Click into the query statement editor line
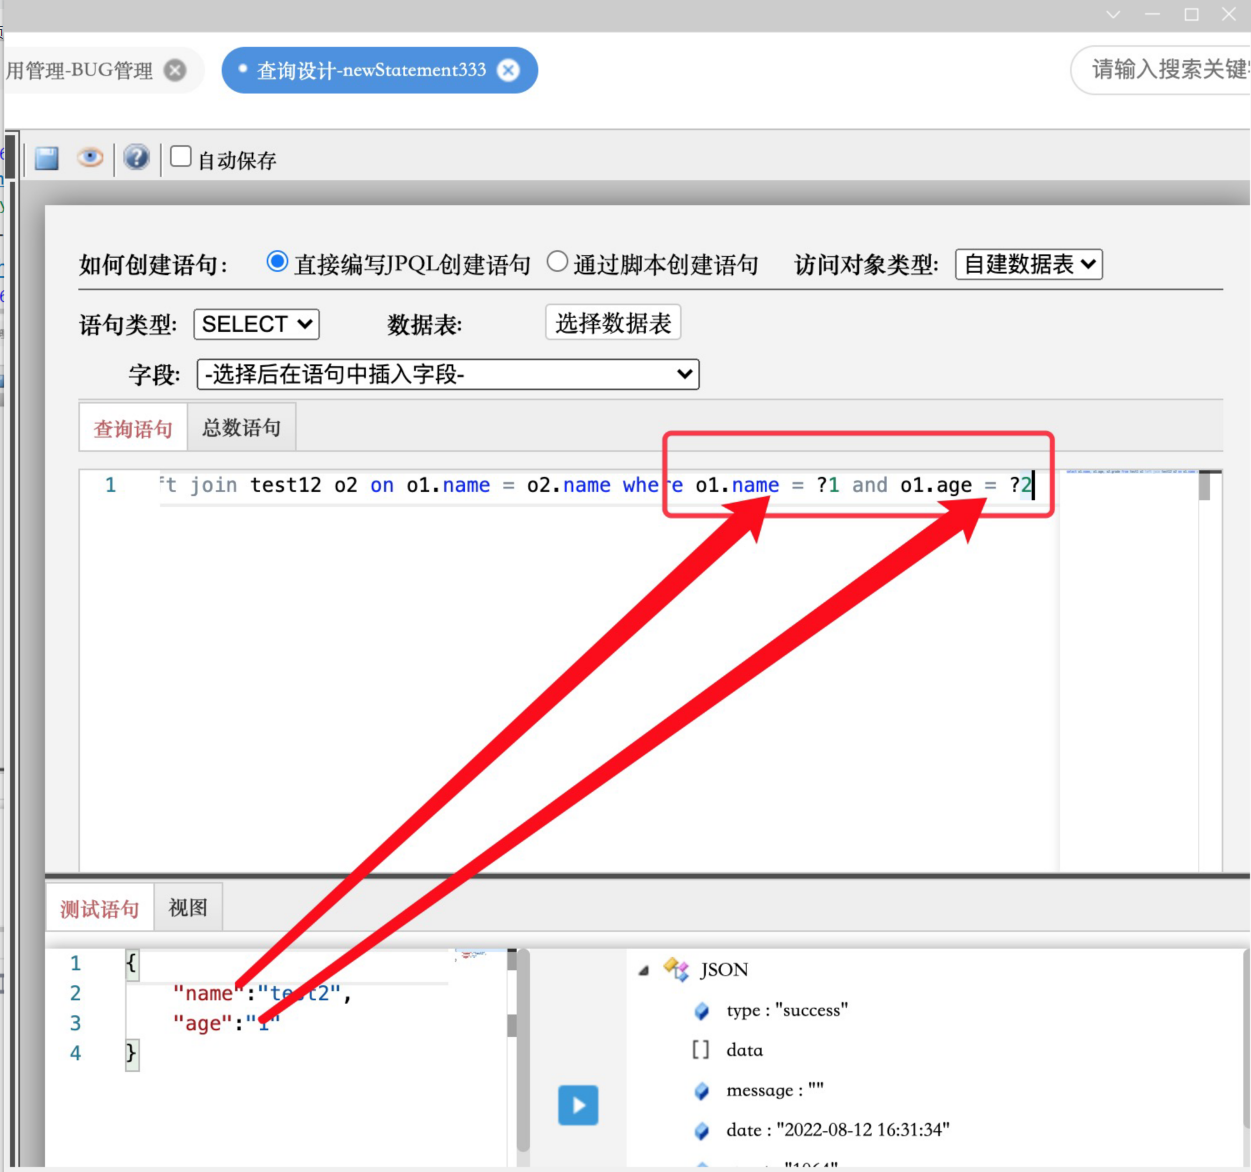 (x=608, y=485)
